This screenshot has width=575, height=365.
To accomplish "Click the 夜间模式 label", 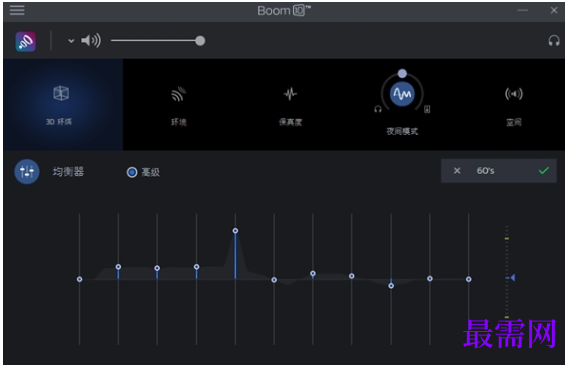I will (x=402, y=131).
